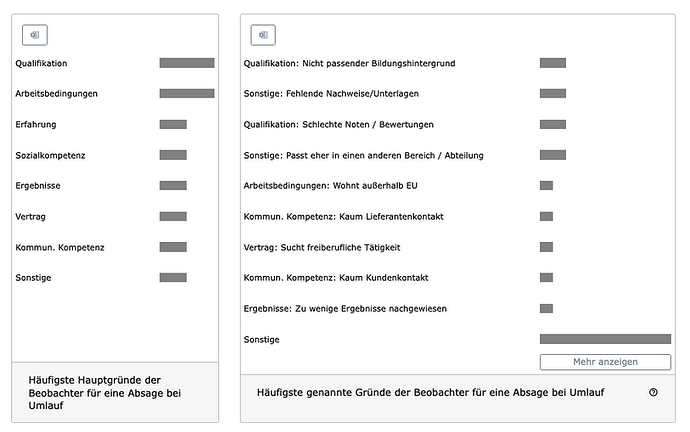Click the Kommun. Kompetenz label in the left panel

[x=60, y=247]
